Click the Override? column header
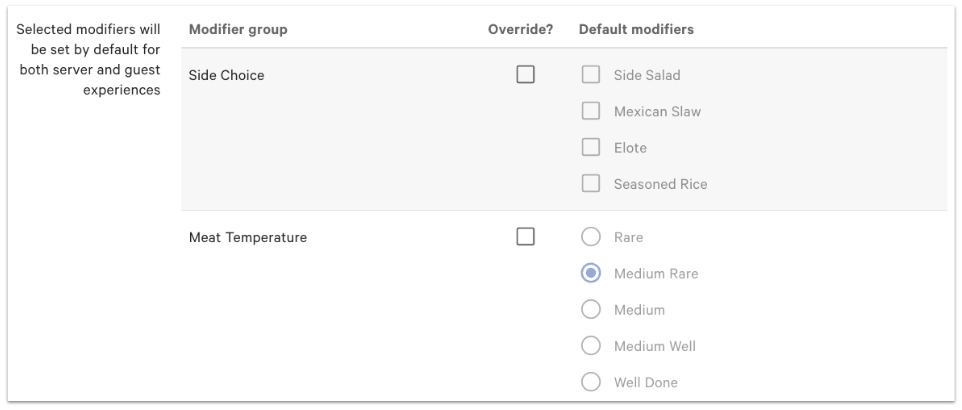Screen dimensions: 962x410 click(520, 29)
